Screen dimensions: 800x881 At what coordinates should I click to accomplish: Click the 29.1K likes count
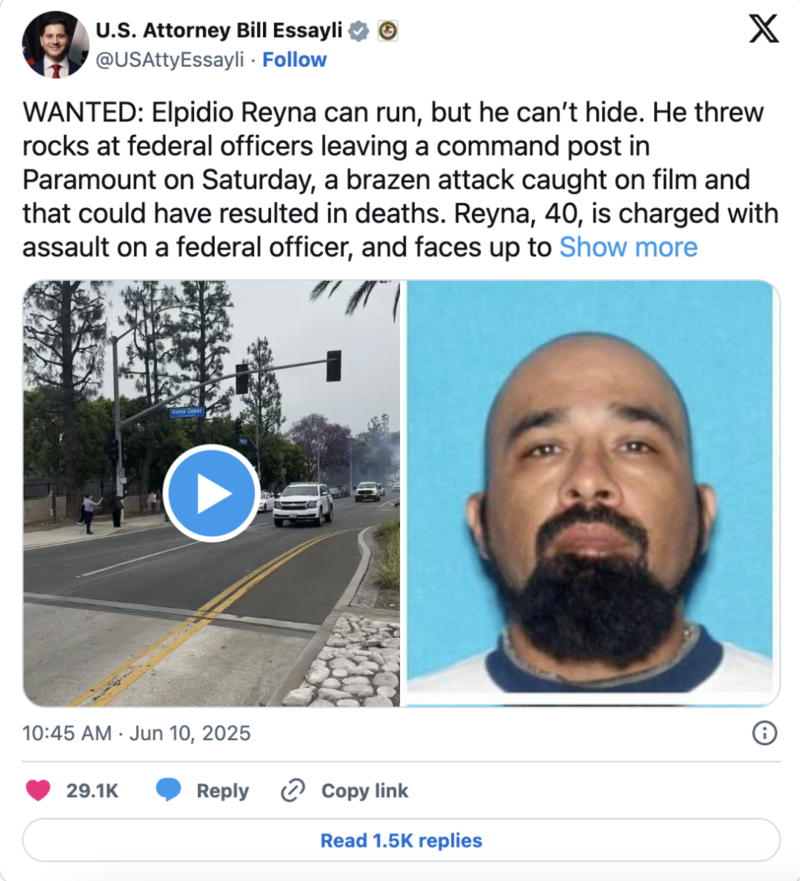(92, 791)
